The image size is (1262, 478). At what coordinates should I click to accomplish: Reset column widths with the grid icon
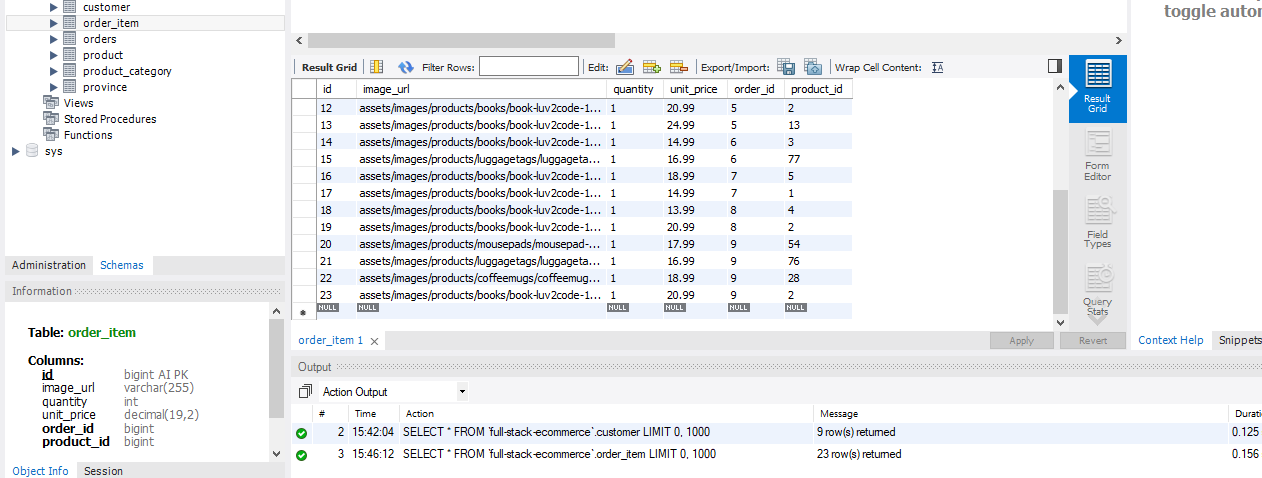pos(377,67)
